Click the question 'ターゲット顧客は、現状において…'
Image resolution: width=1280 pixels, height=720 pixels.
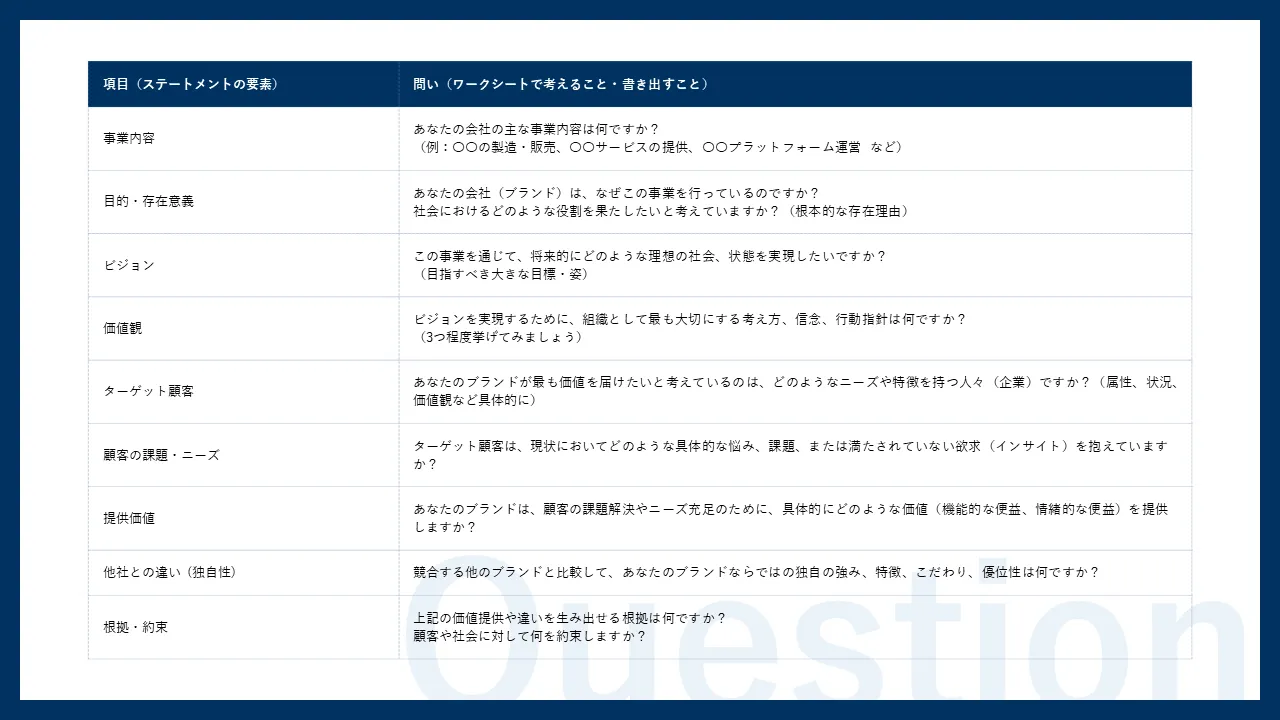790,455
